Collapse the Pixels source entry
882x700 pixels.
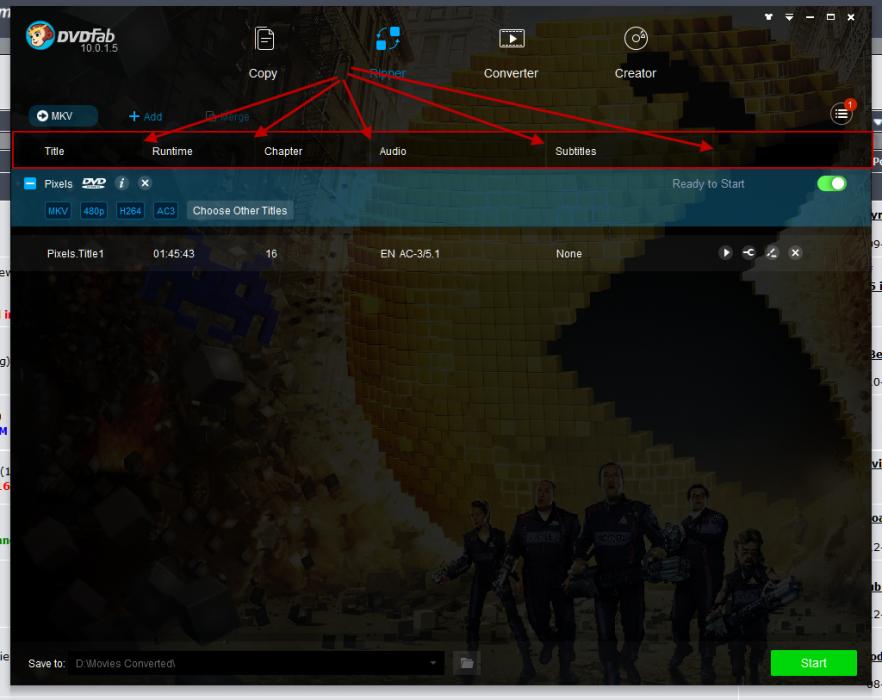(30, 183)
